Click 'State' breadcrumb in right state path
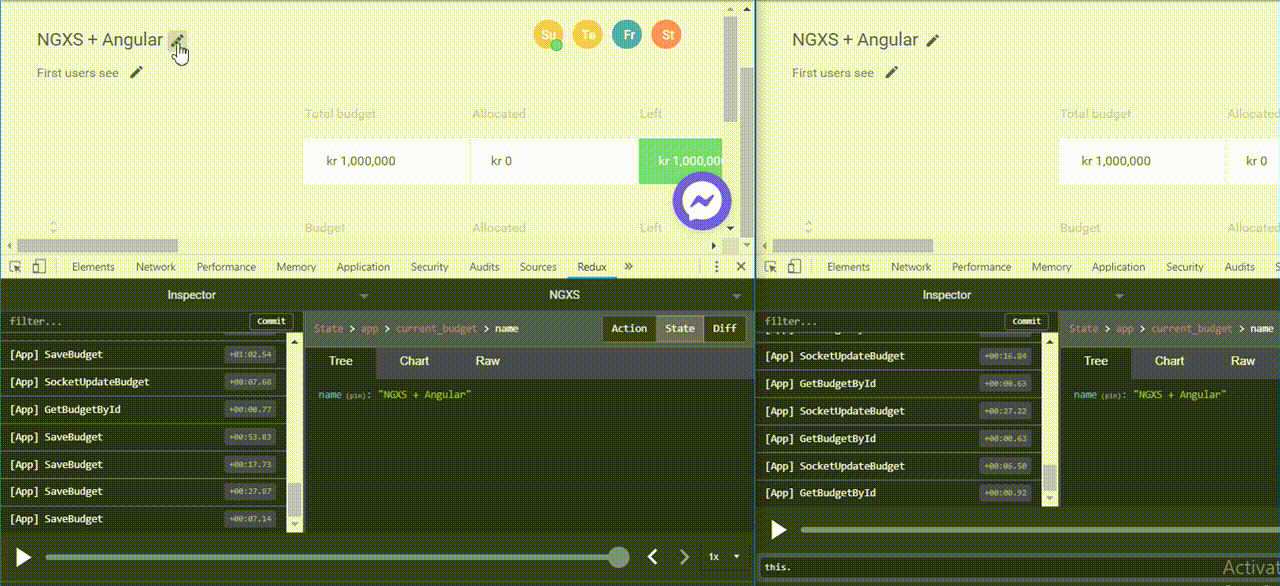Viewport: 1280px width, 586px height. [1083, 328]
